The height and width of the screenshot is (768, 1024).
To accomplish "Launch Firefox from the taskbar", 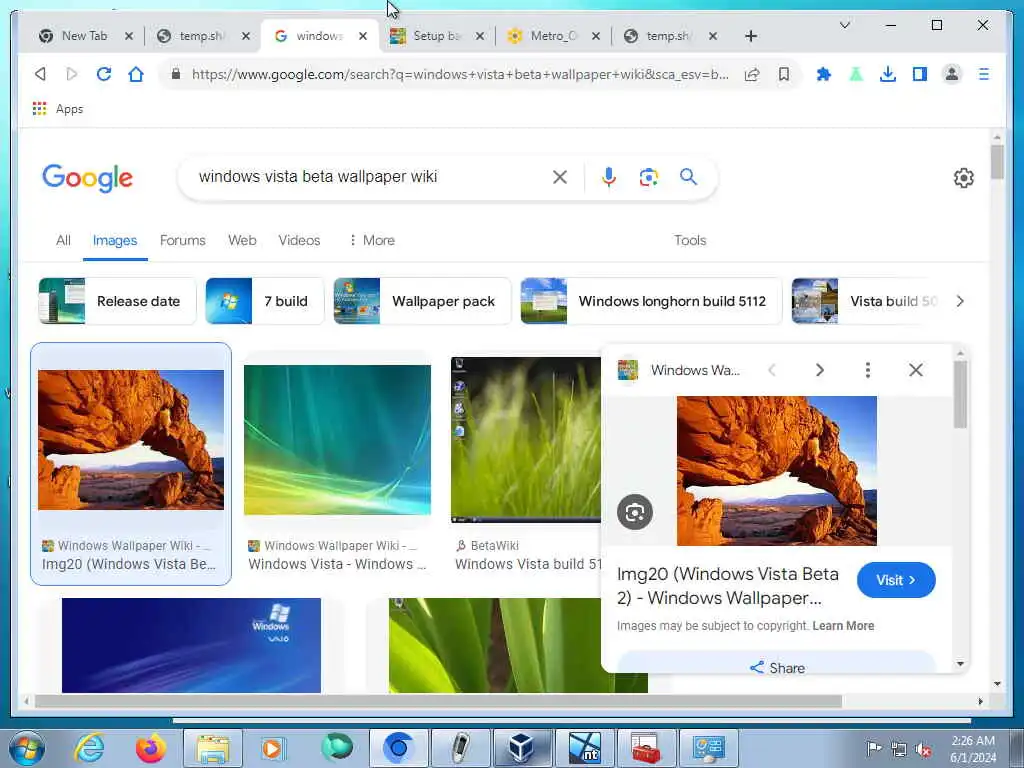I will [151, 748].
